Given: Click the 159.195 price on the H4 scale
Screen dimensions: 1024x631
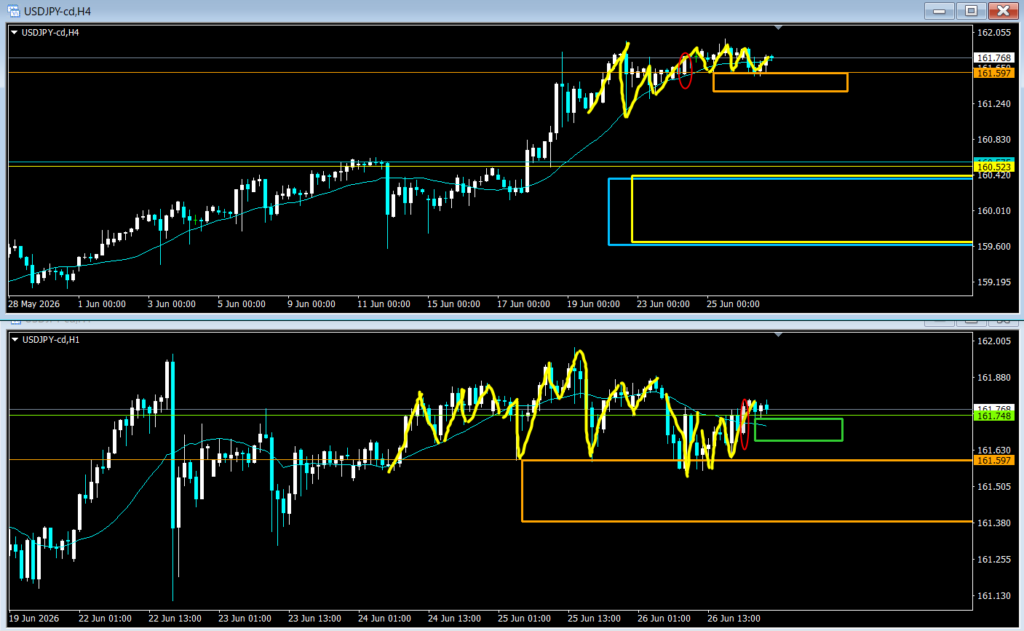Looking at the screenshot, I should [994, 282].
